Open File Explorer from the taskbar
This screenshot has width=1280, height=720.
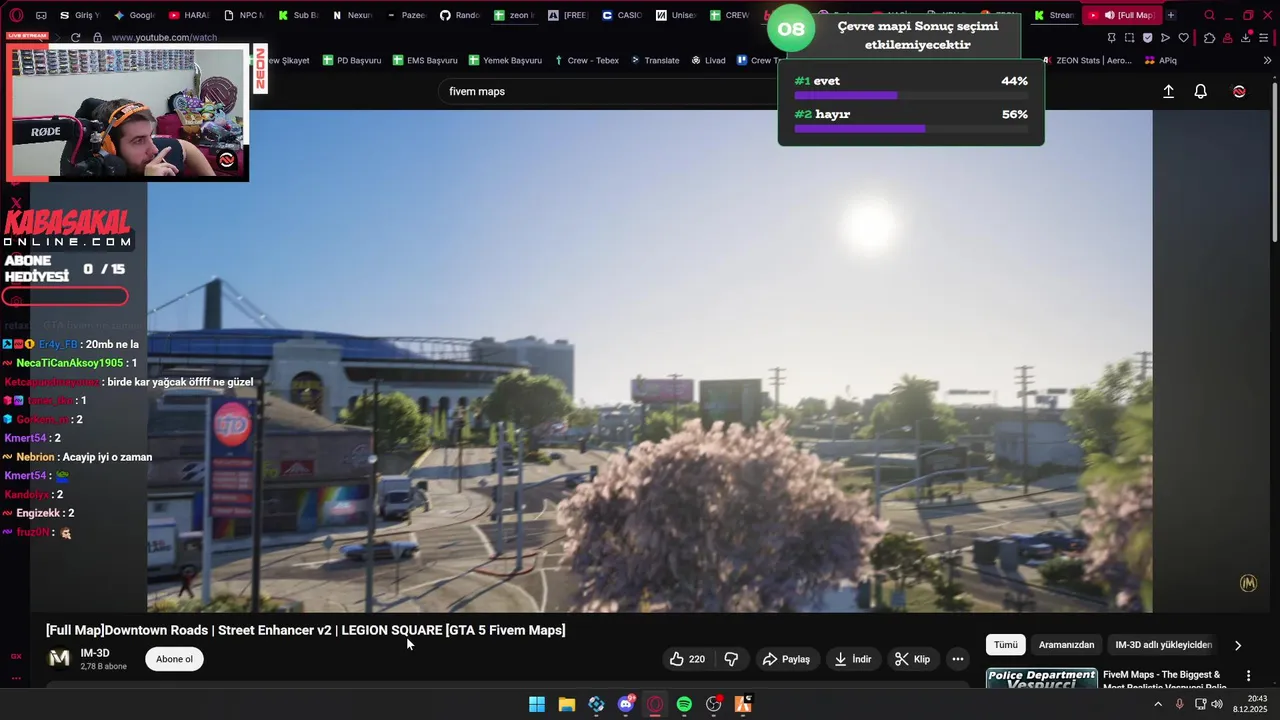566,704
